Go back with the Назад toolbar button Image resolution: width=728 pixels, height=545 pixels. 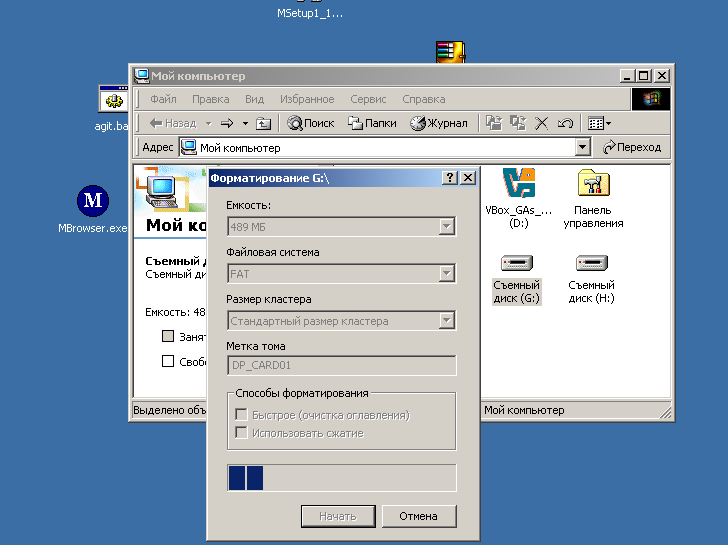click(x=173, y=123)
